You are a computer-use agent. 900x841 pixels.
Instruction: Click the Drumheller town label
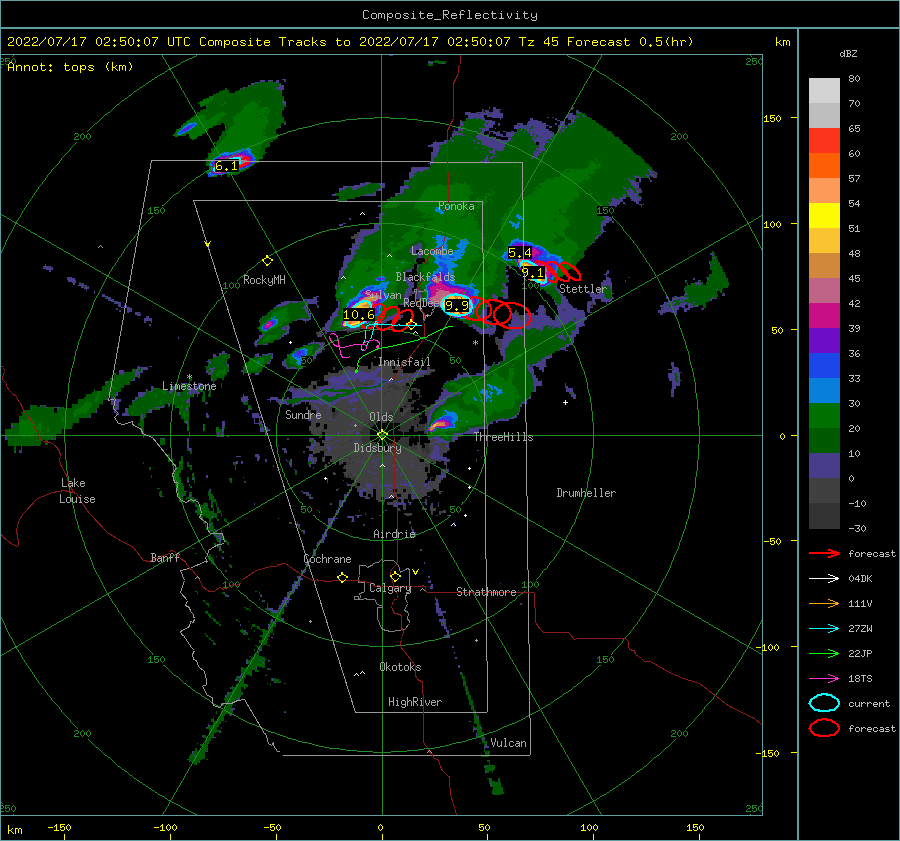(586, 493)
